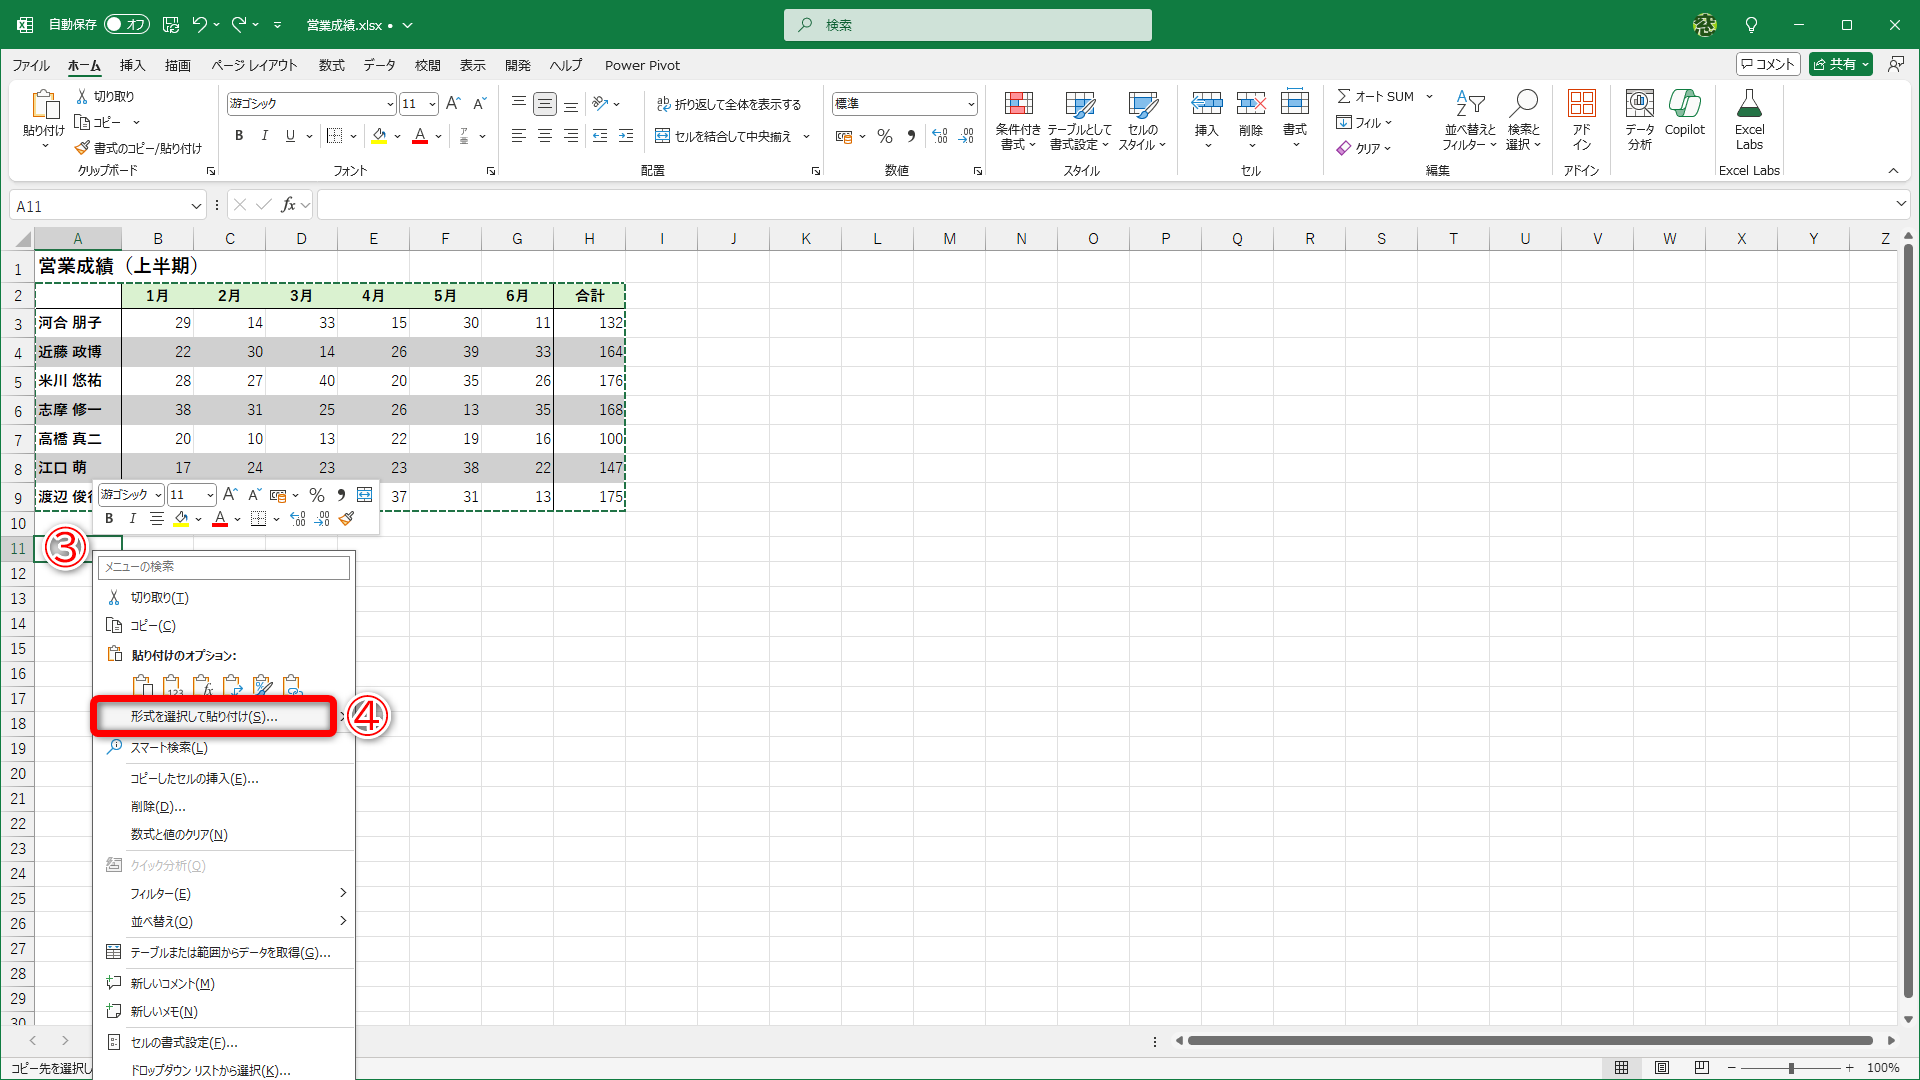Click the Copilot icon in ribbon

tap(1684, 104)
